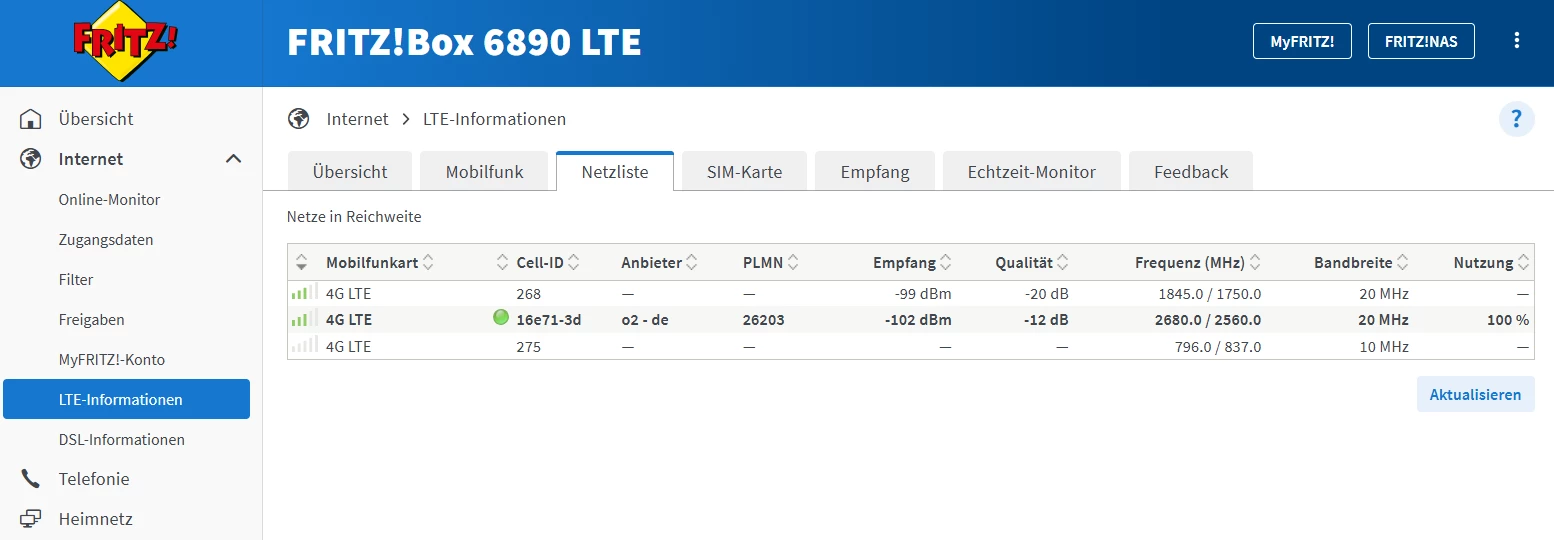This screenshot has height=540, width=1554.
Task: Select the o2 - de network row
Action: click(911, 319)
